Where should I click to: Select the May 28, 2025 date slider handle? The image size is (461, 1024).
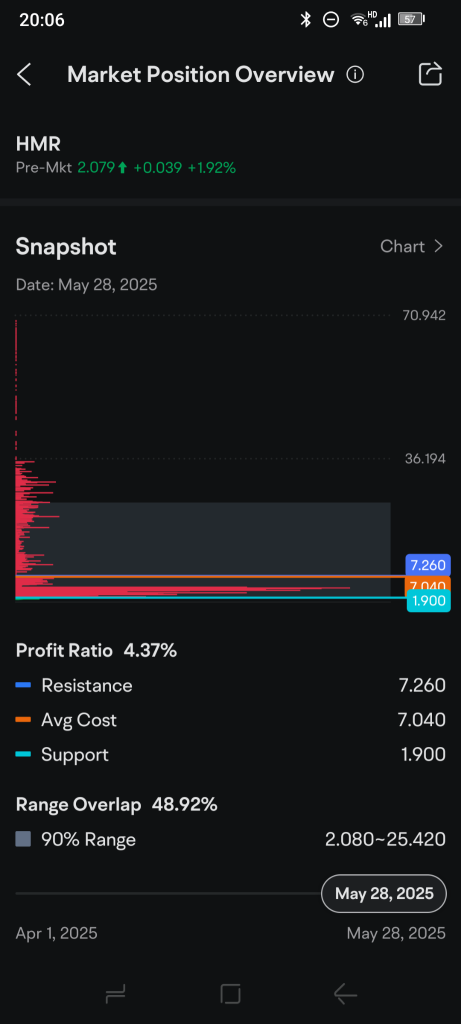(x=384, y=893)
